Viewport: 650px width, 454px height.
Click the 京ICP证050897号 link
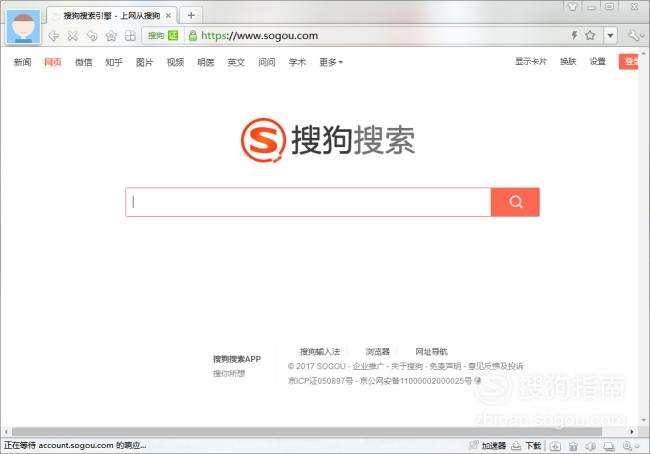tap(320, 381)
